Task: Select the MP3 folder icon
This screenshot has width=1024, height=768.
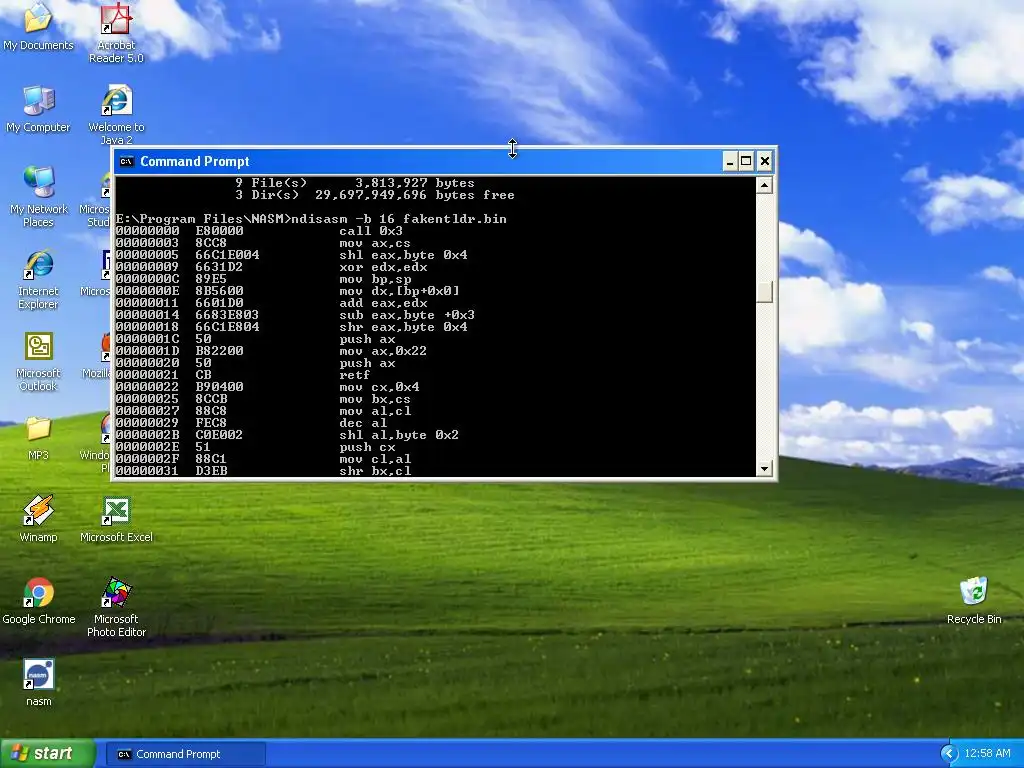Action: pyautogui.click(x=39, y=438)
